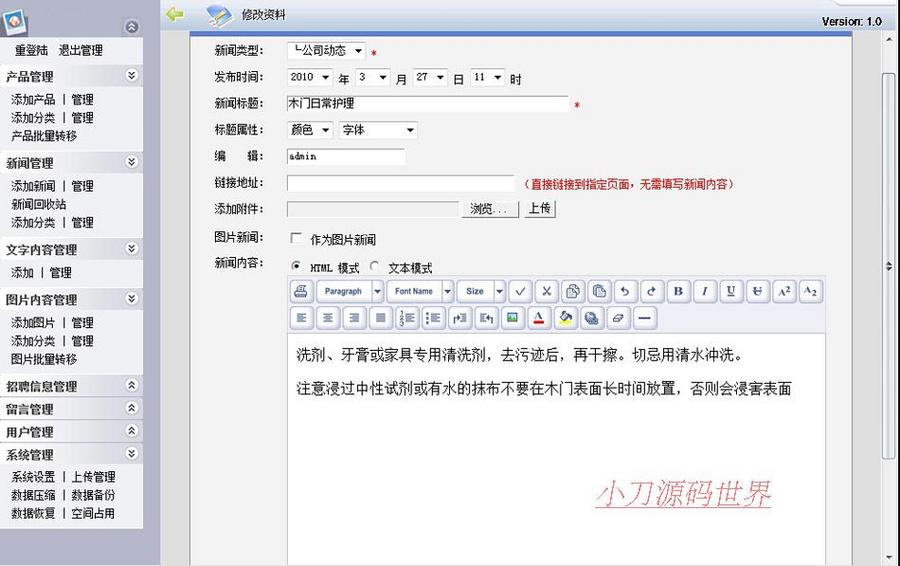This screenshot has width=900, height=566.
Task: Open the month dropdown showing 3
Action: 373,77
